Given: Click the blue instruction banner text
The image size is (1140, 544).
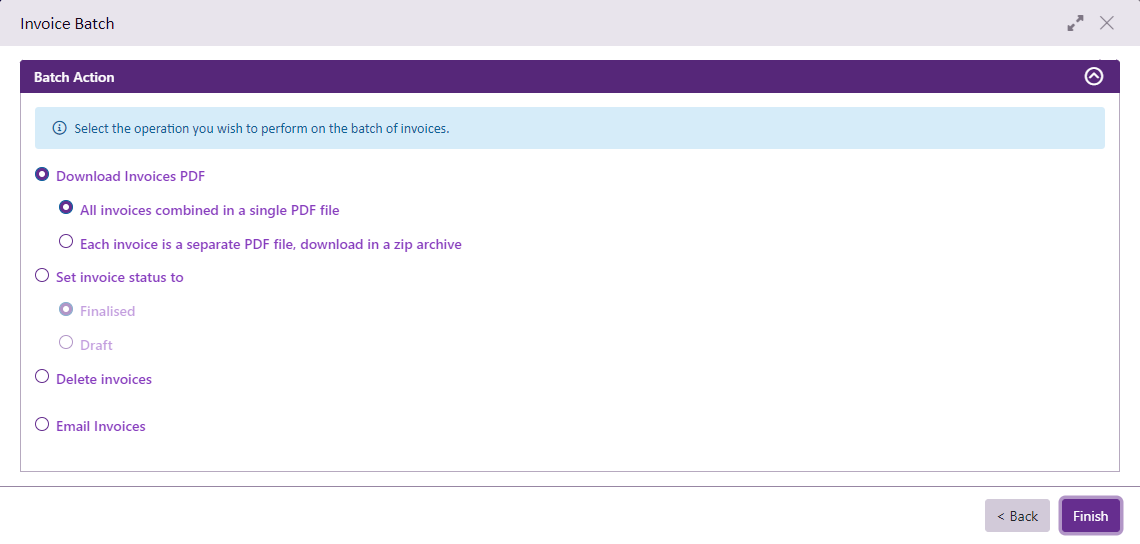Looking at the screenshot, I should (261, 129).
